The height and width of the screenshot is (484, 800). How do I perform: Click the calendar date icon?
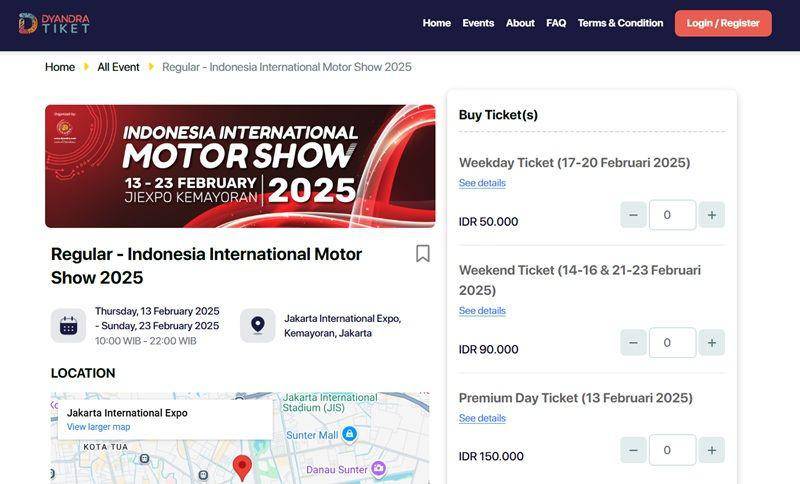(x=68, y=325)
